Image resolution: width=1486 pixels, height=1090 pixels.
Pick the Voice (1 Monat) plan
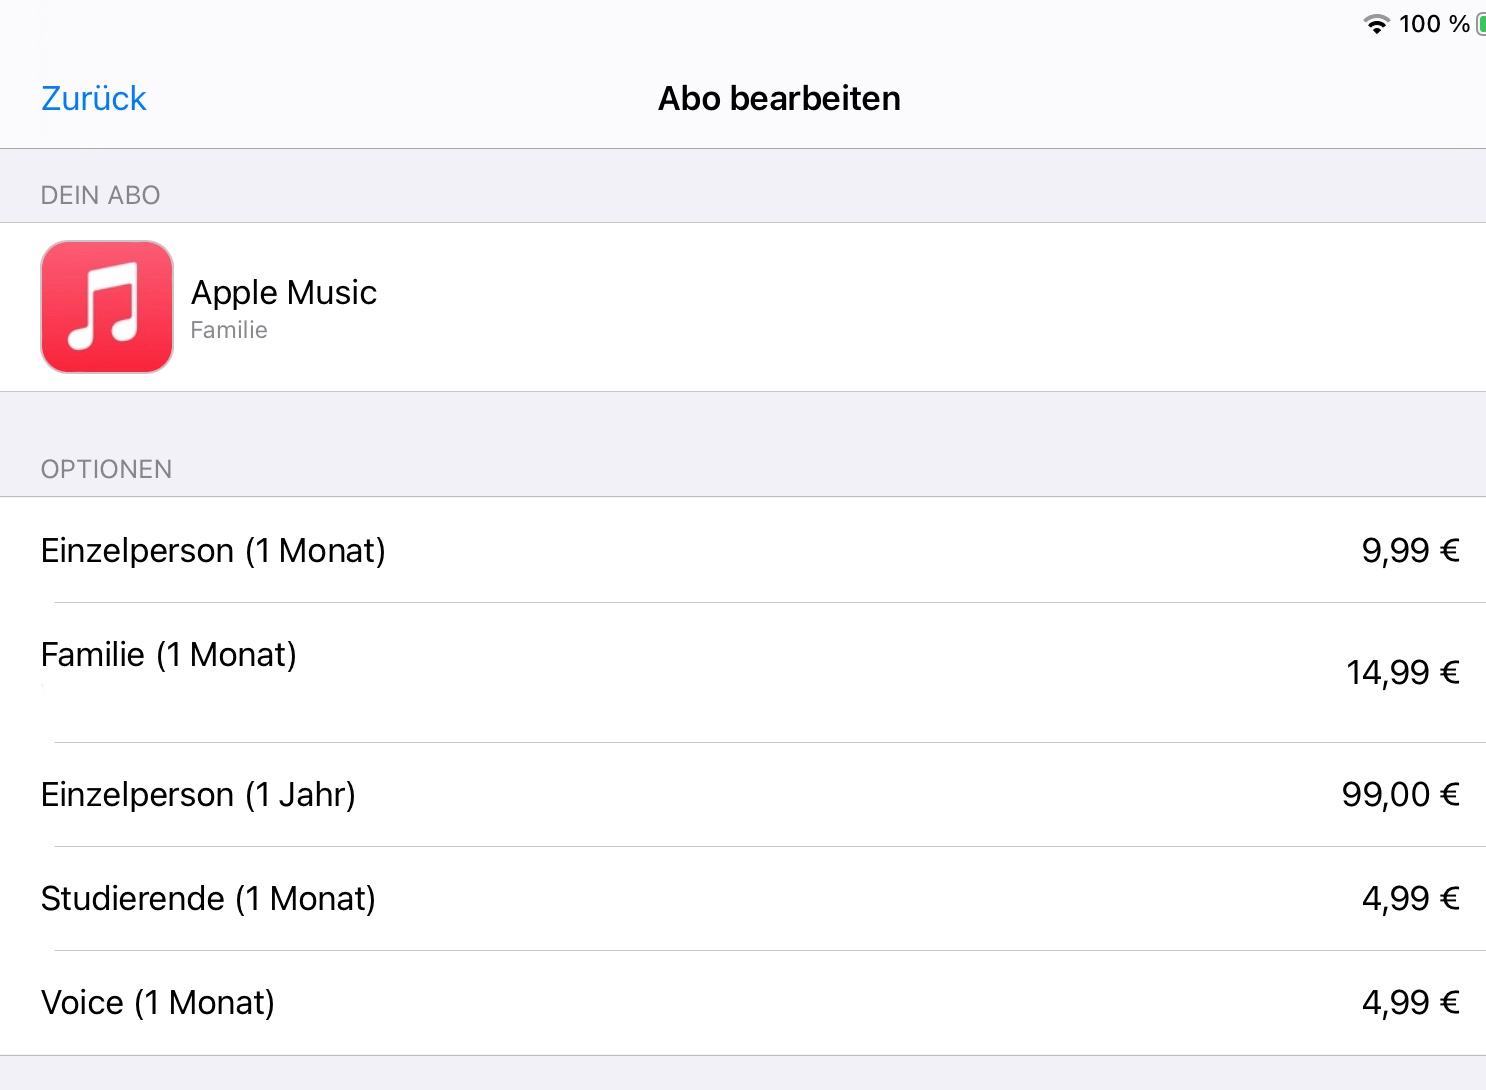click(x=158, y=1003)
